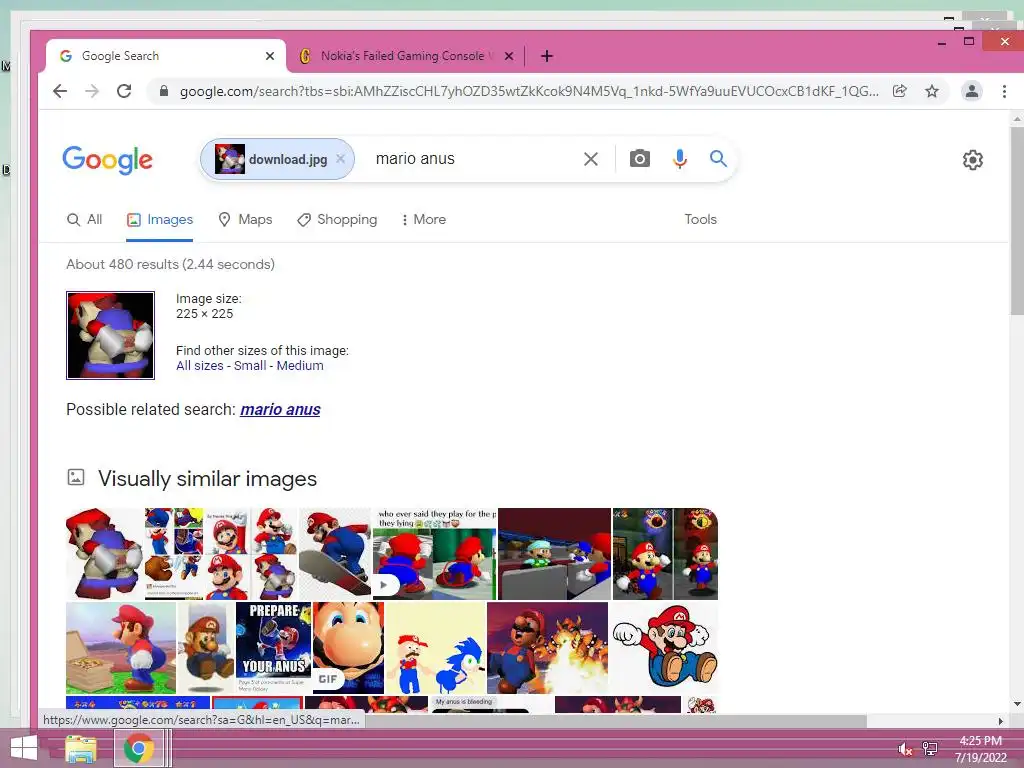This screenshot has width=1024, height=768.
Task: Click the Small size link
Action: click(x=250, y=366)
